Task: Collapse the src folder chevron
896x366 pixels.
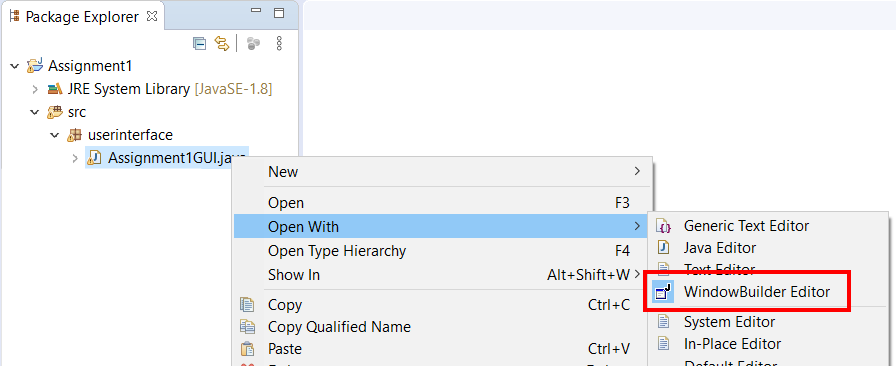Action: point(35,112)
